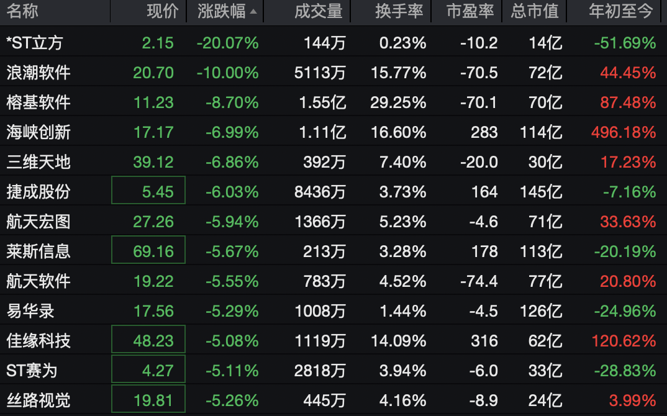Viewport: 667px width, 416px height.
Task: Sort by the 成交量 column header
Action: tap(318, 12)
